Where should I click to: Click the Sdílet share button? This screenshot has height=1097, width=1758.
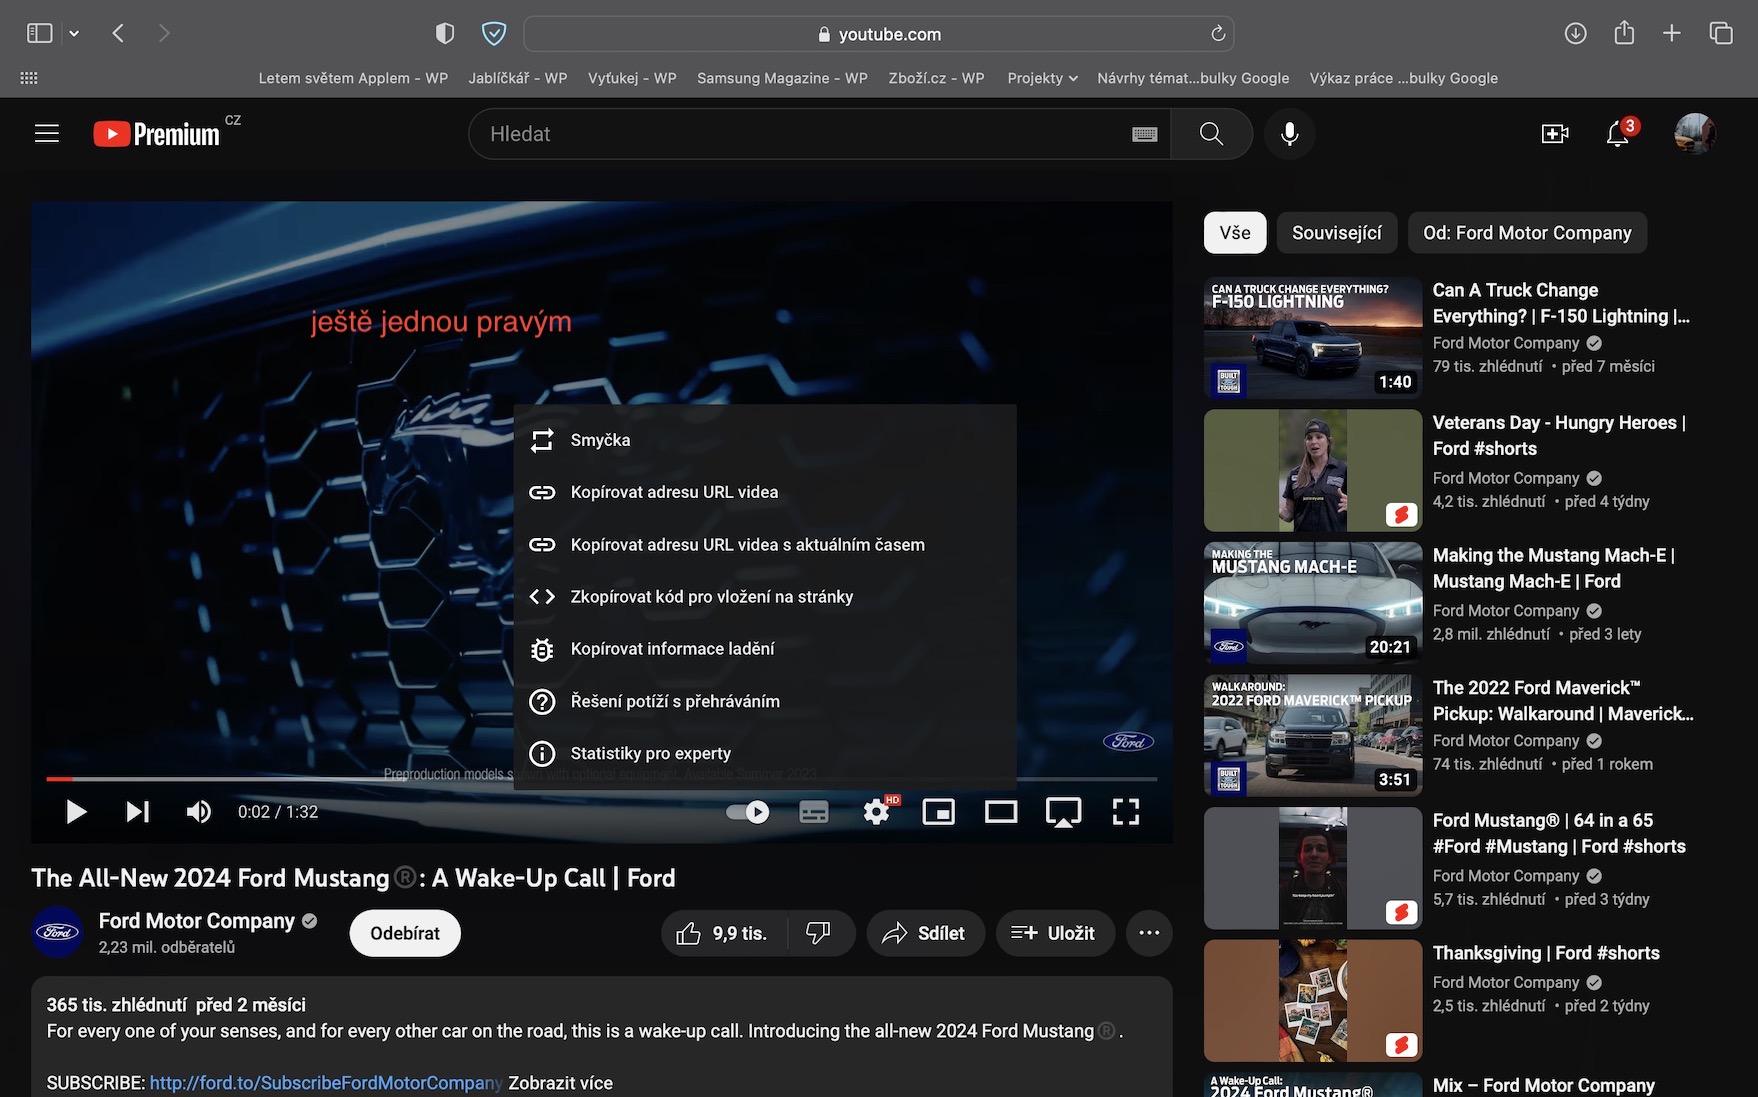(926, 933)
